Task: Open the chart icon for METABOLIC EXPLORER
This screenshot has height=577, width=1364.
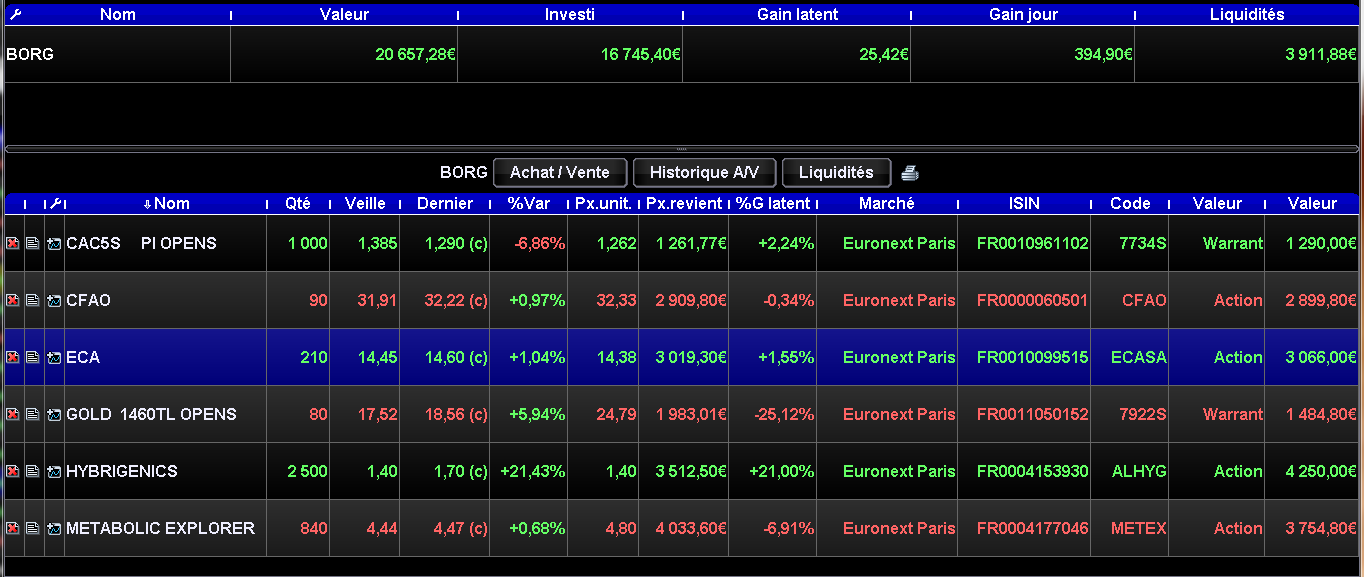Action: coord(54,528)
